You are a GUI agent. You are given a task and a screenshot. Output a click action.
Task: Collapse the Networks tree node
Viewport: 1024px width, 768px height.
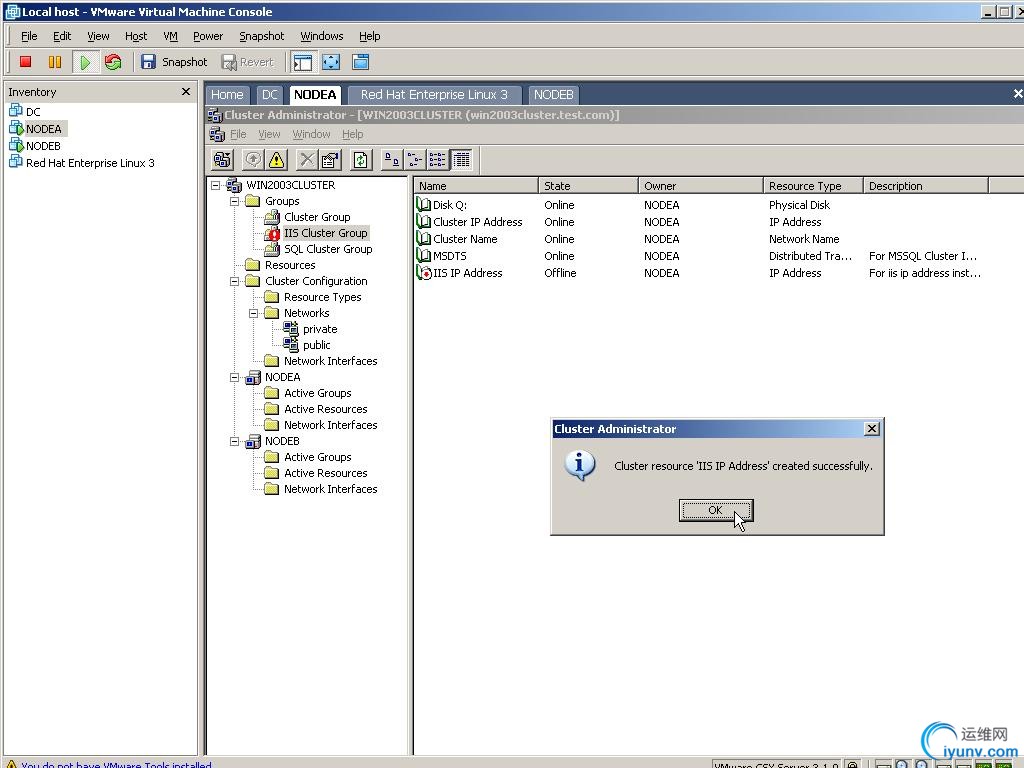[253, 313]
